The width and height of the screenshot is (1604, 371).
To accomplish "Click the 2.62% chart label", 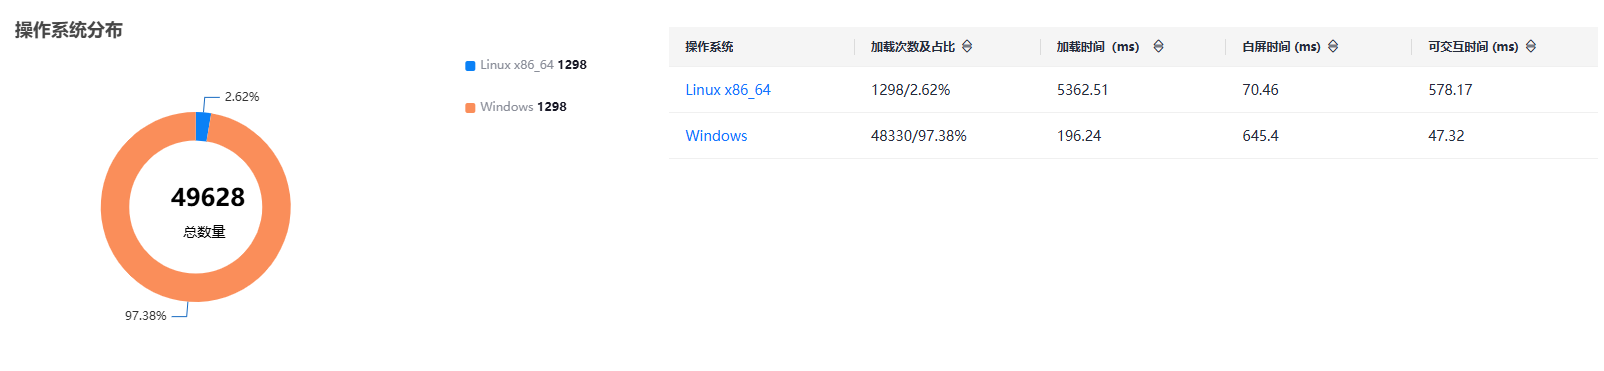I will pyautogui.click(x=242, y=97).
